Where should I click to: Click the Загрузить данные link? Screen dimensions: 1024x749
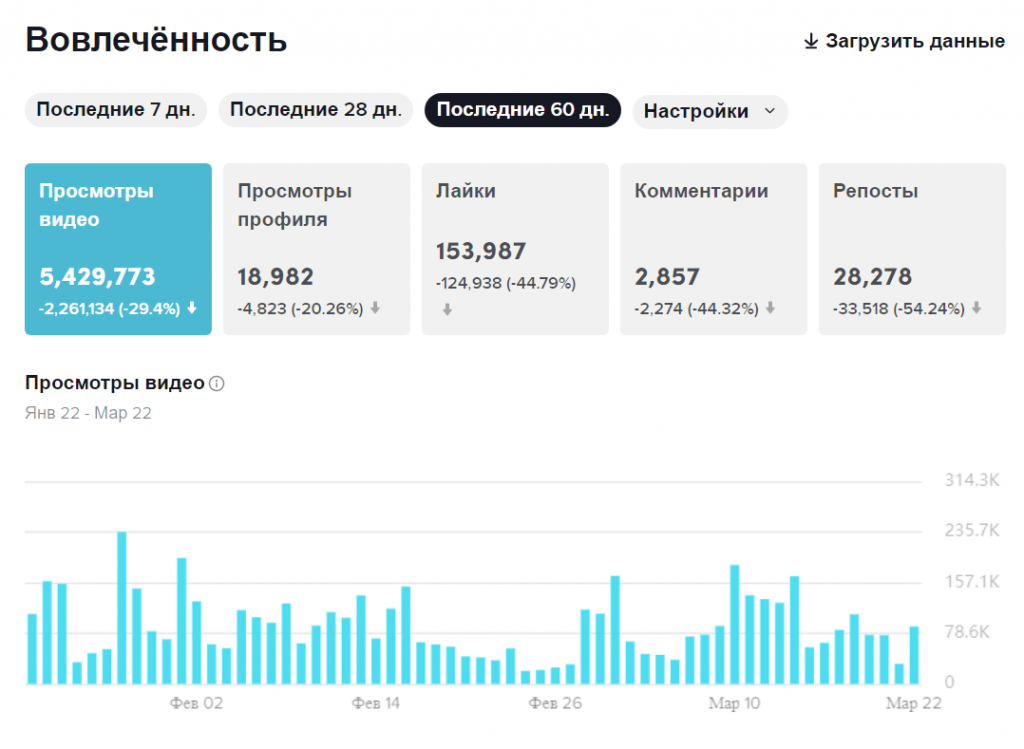(914, 41)
